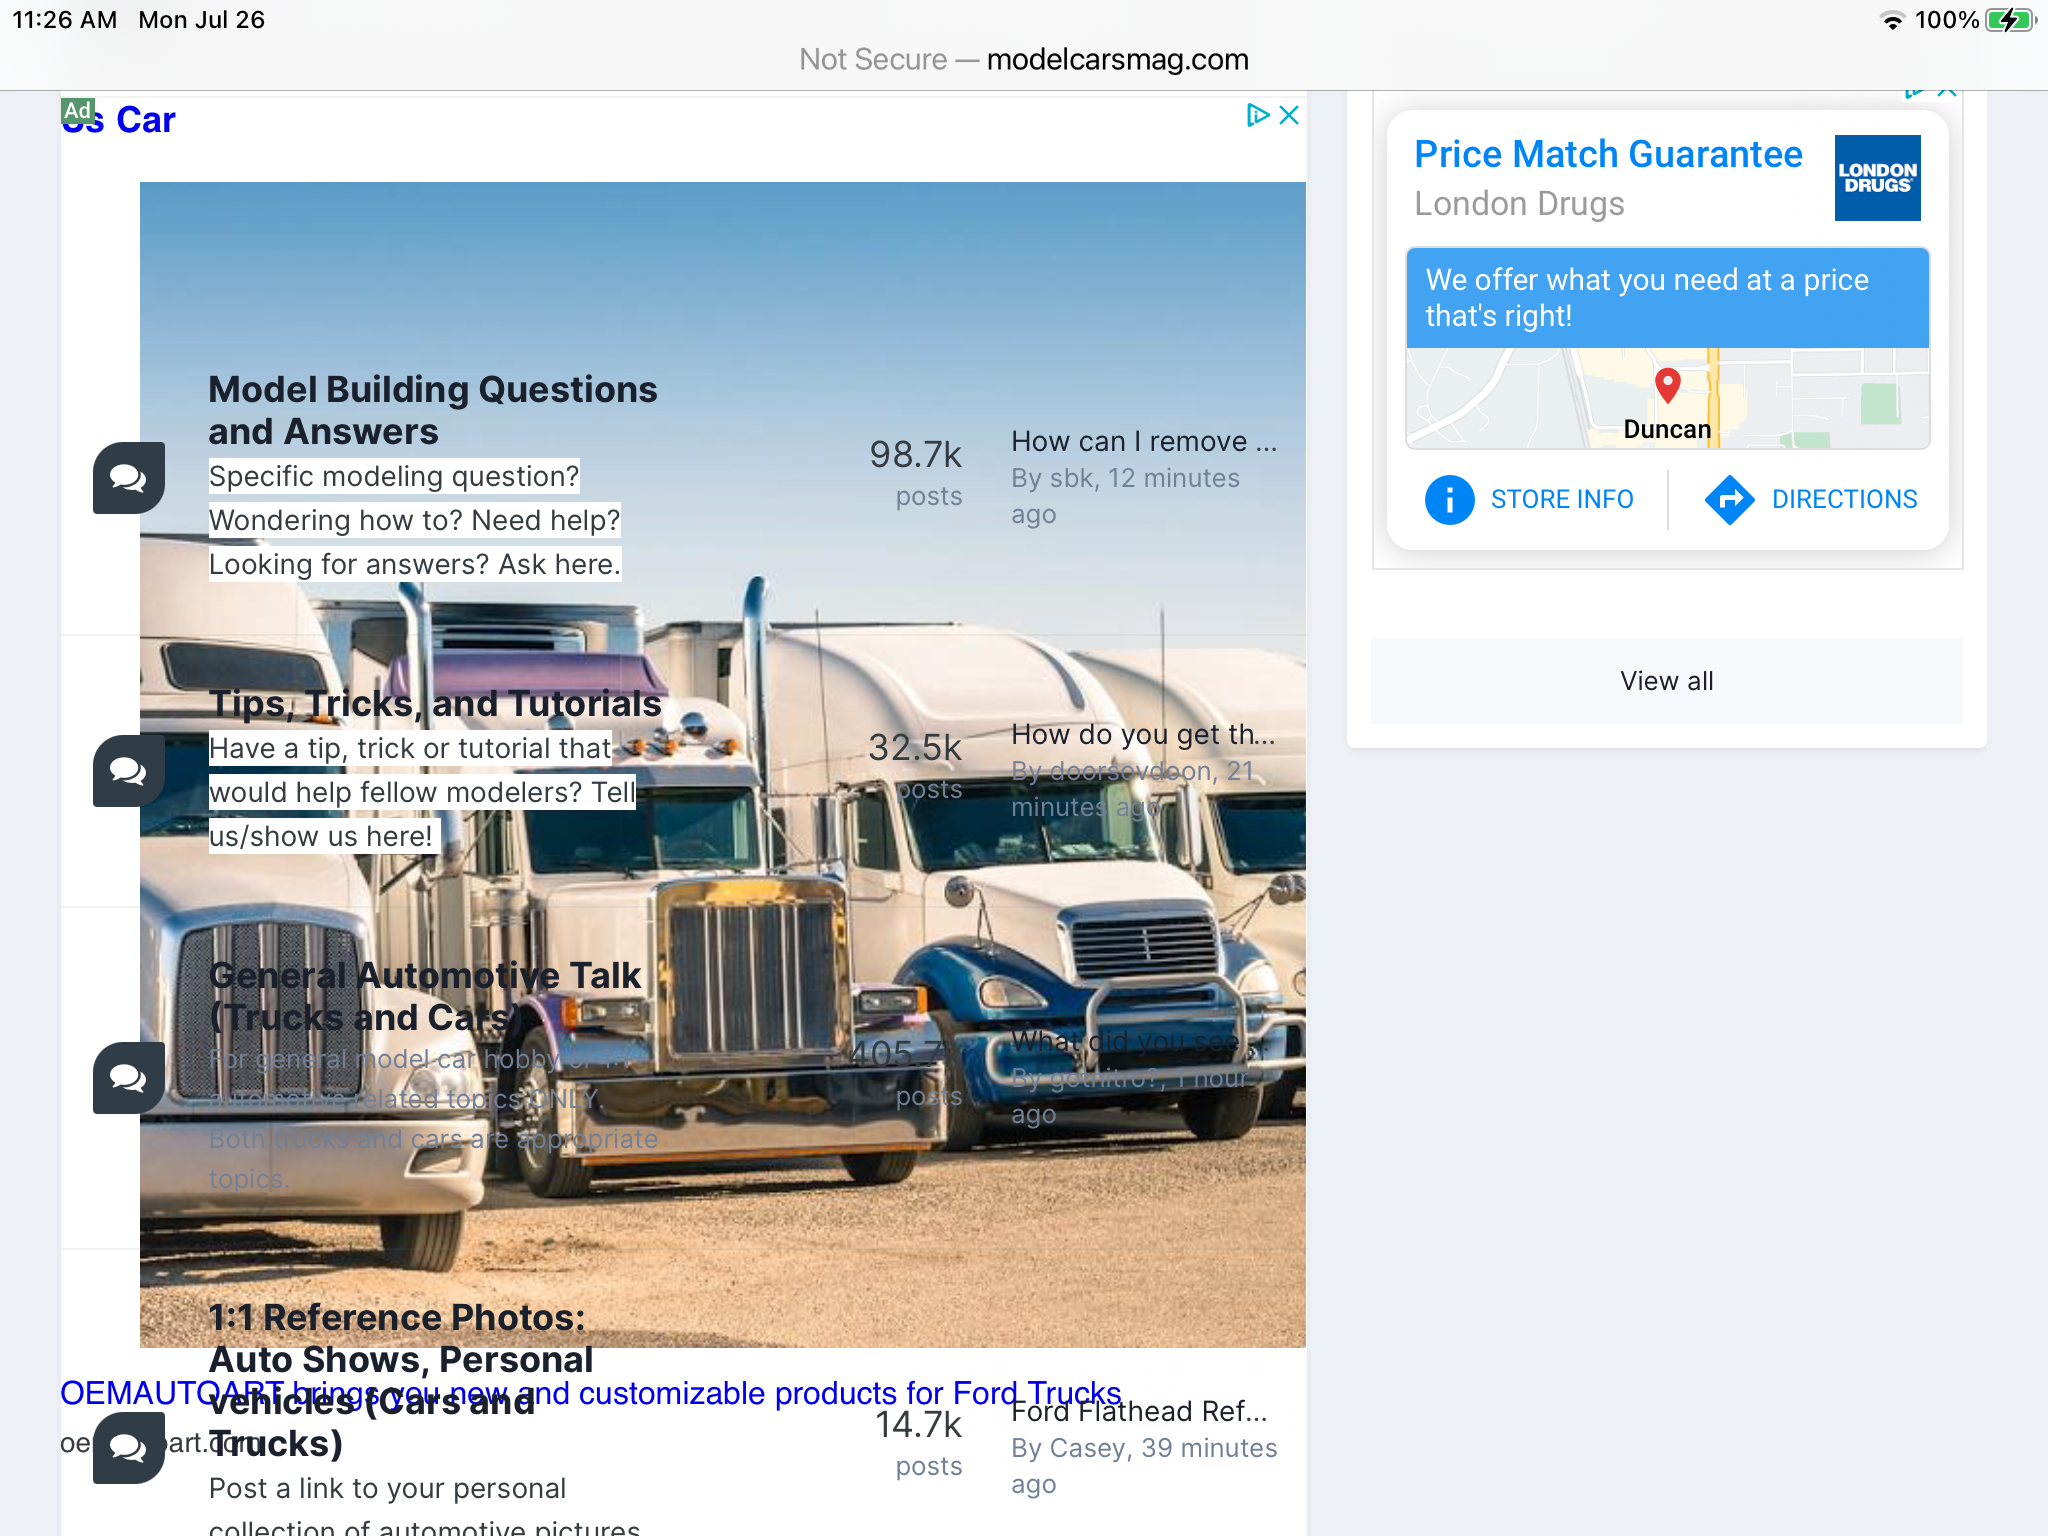Screen dimensions: 2048x1536
Task: Click 'London Drugs' advertiser name text
Action: [1519, 203]
